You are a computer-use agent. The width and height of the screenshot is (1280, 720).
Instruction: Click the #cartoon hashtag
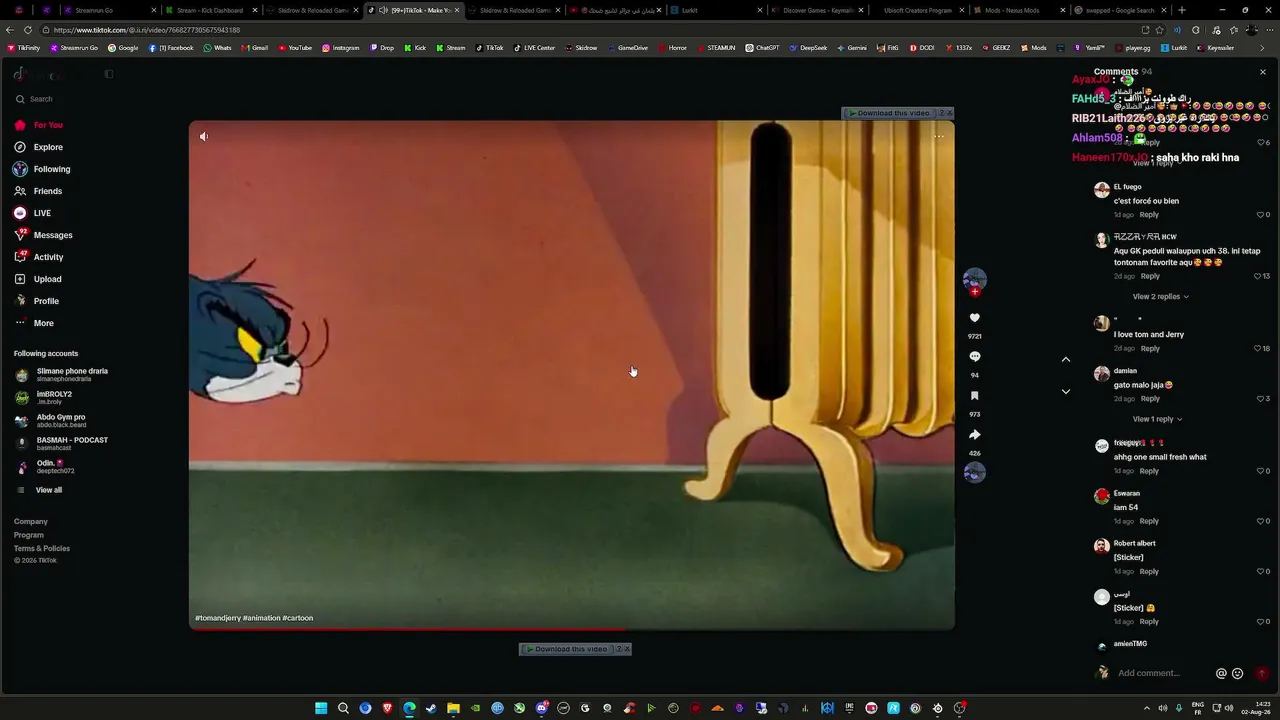[x=298, y=618]
